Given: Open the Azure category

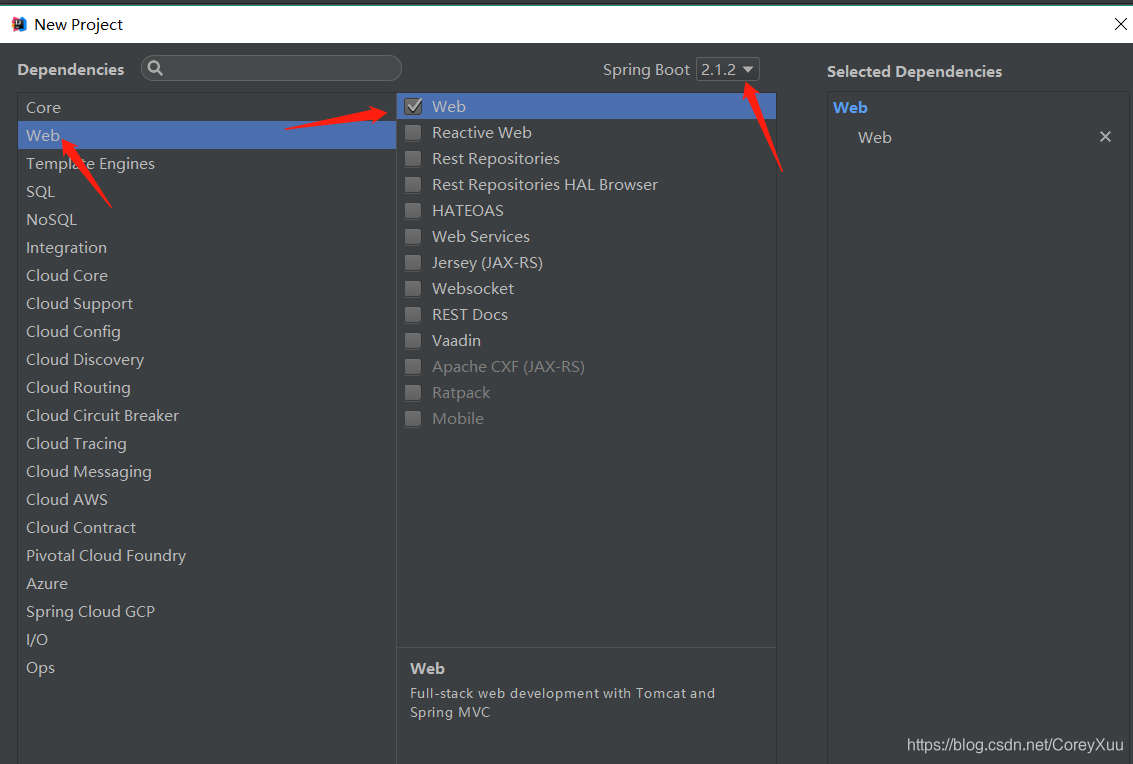Looking at the screenshot, I should tap(207, 583).
